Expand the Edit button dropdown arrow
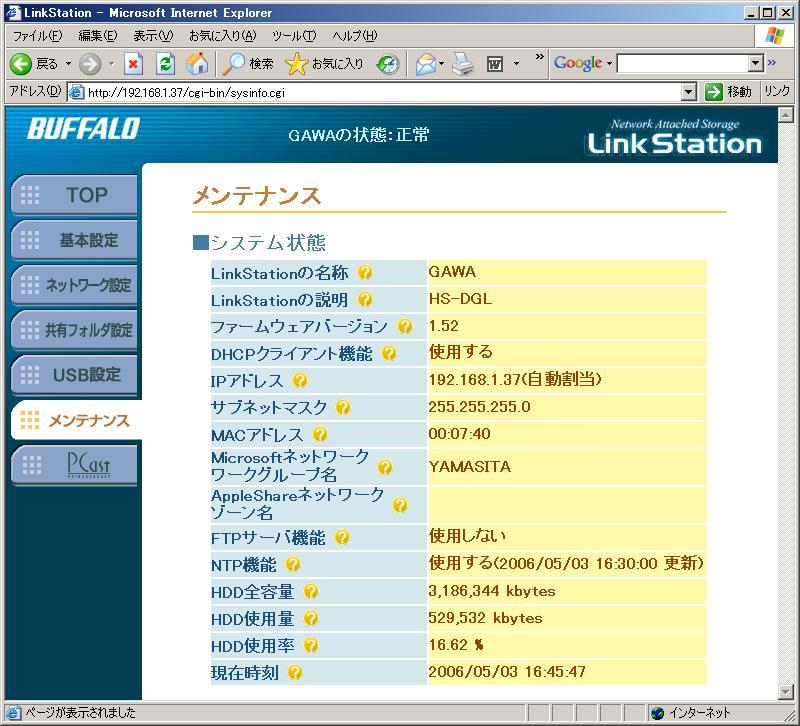Screen dimensions: 800x726 tap(516, 64)
